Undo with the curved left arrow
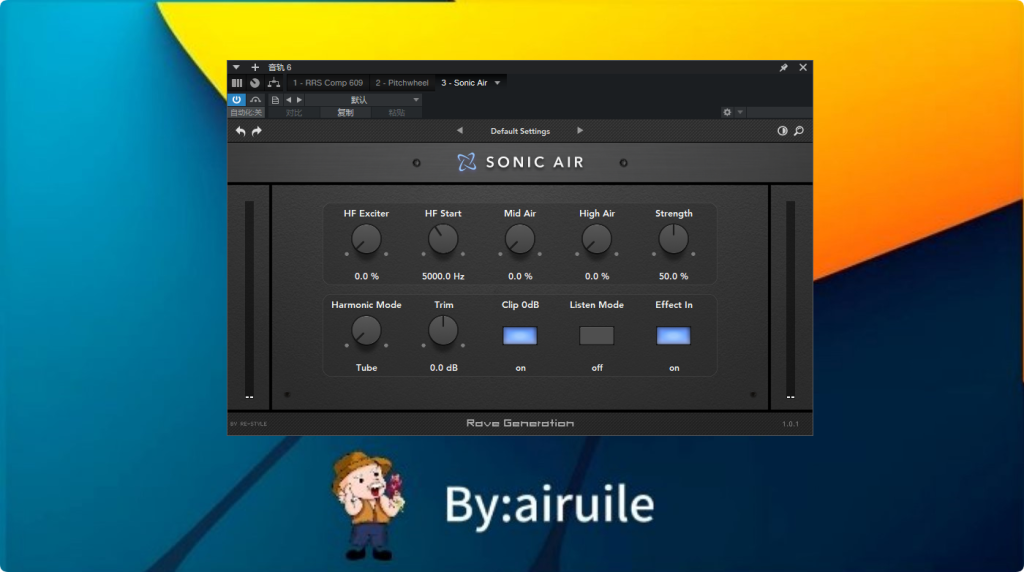 click(x=240, y=131)
